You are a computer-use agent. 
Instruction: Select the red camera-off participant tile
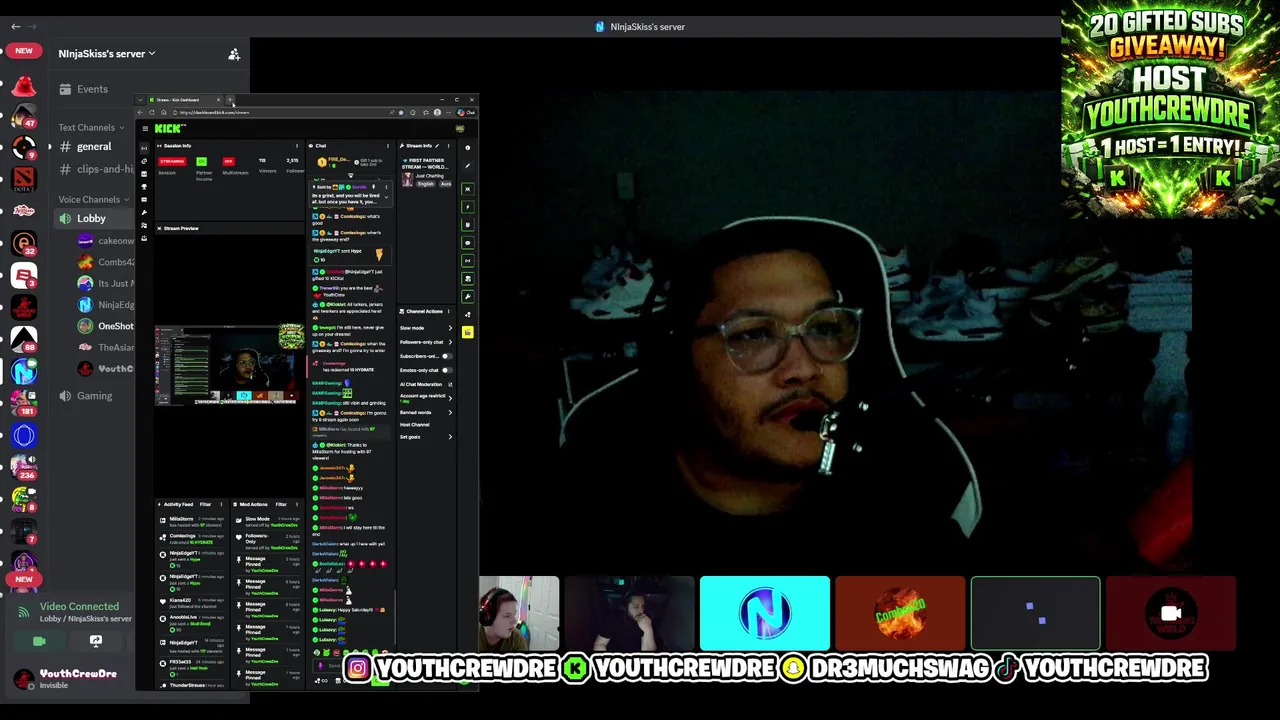pos(1171,613)
